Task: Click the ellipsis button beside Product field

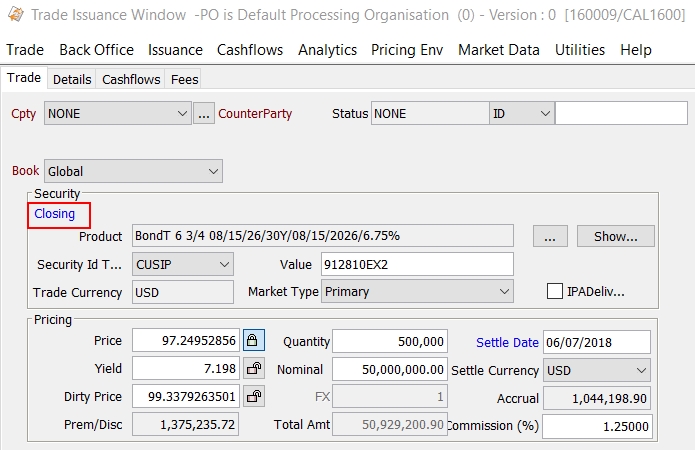Action: [550, 236]
